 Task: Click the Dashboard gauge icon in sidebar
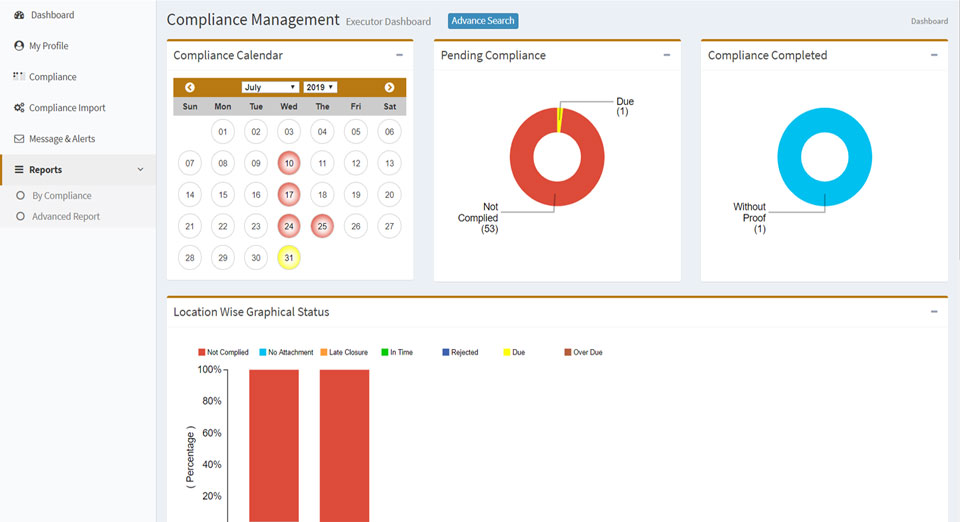19,15
